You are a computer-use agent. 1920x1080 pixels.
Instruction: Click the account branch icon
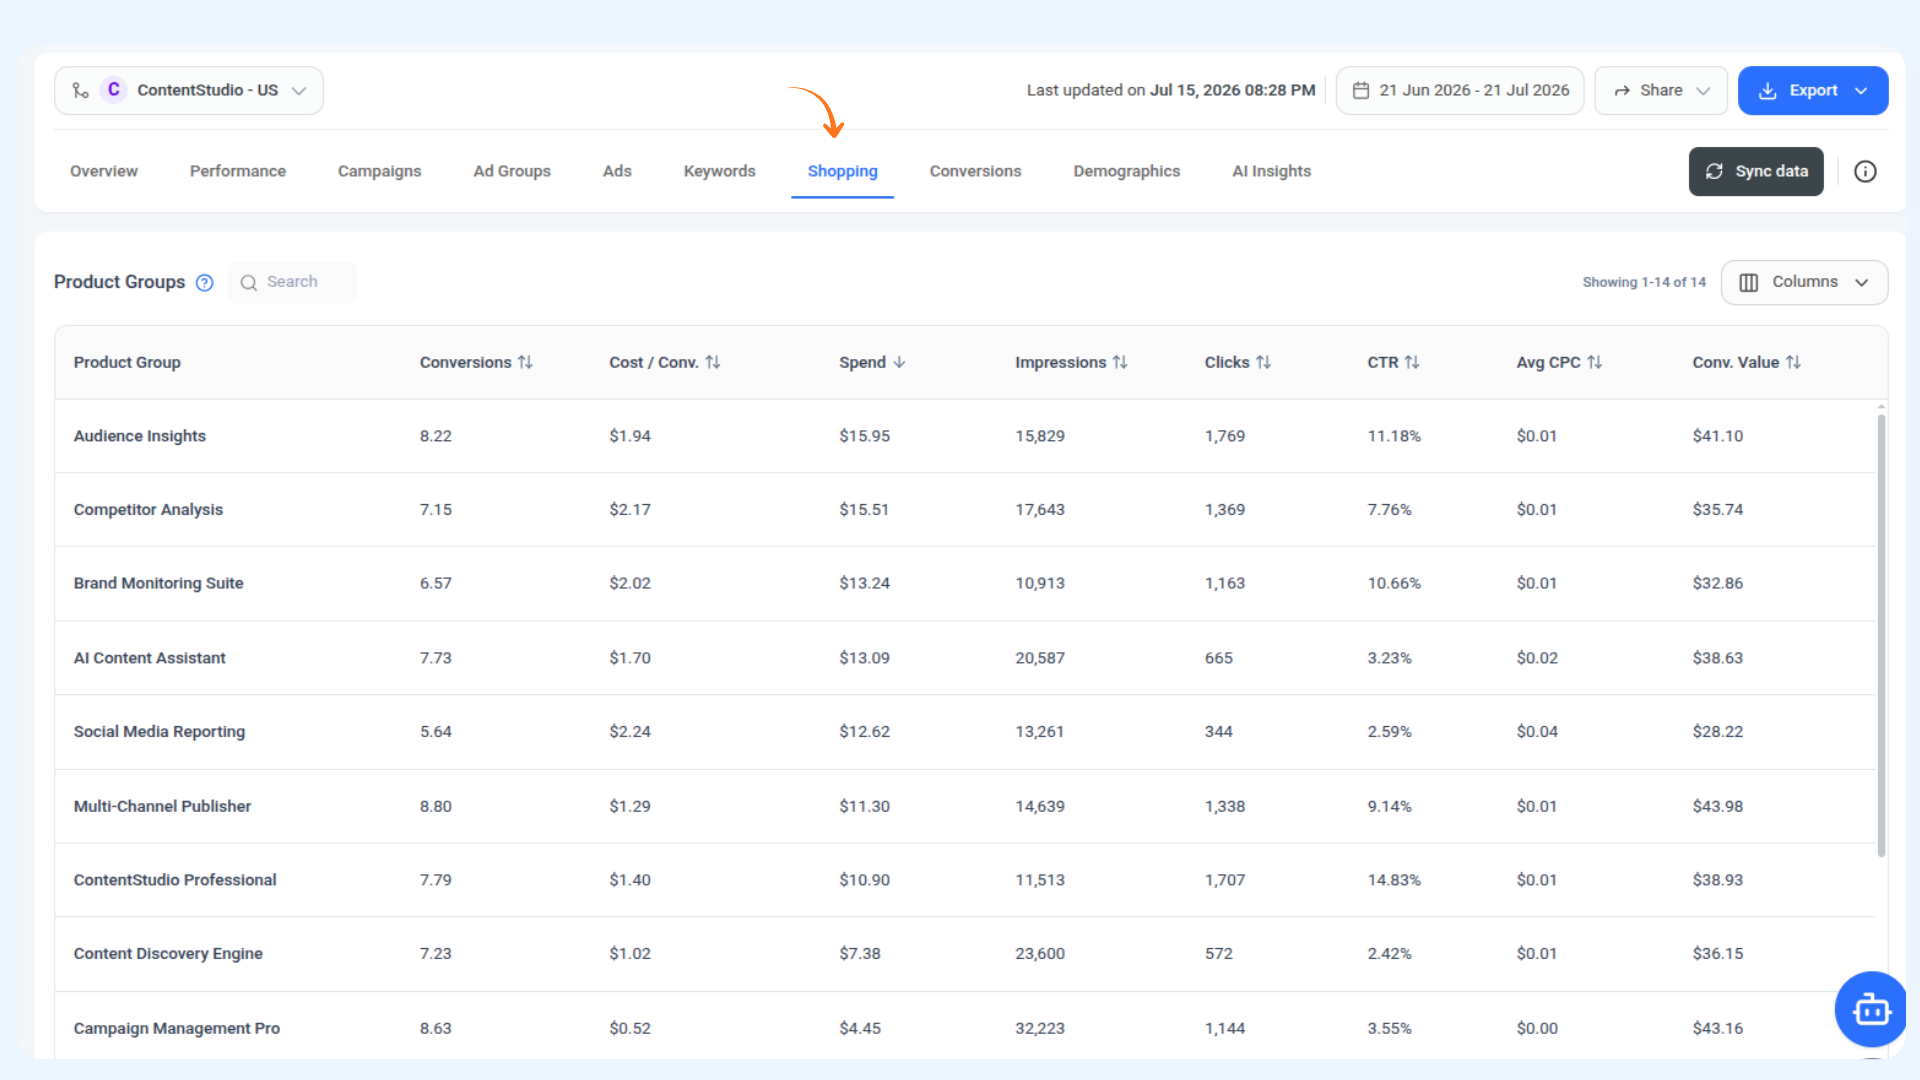[x=81, y=90]
